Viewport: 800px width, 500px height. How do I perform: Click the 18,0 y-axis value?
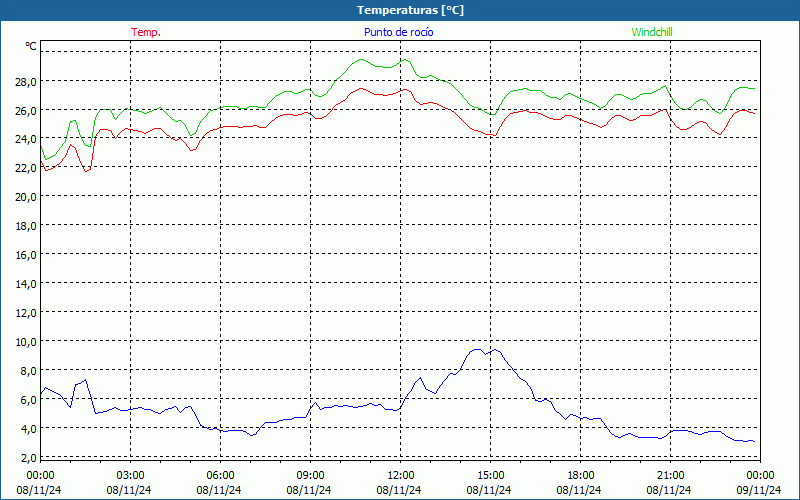click(x=25, y=226)
